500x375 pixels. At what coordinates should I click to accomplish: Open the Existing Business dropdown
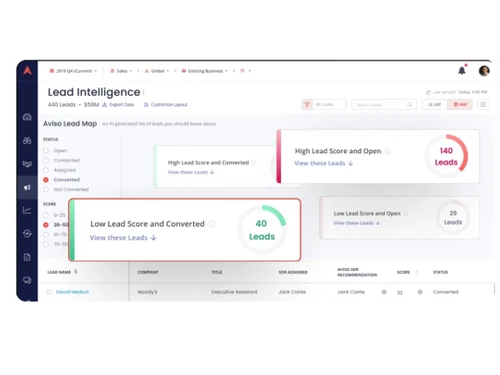[x=205, y=71]
